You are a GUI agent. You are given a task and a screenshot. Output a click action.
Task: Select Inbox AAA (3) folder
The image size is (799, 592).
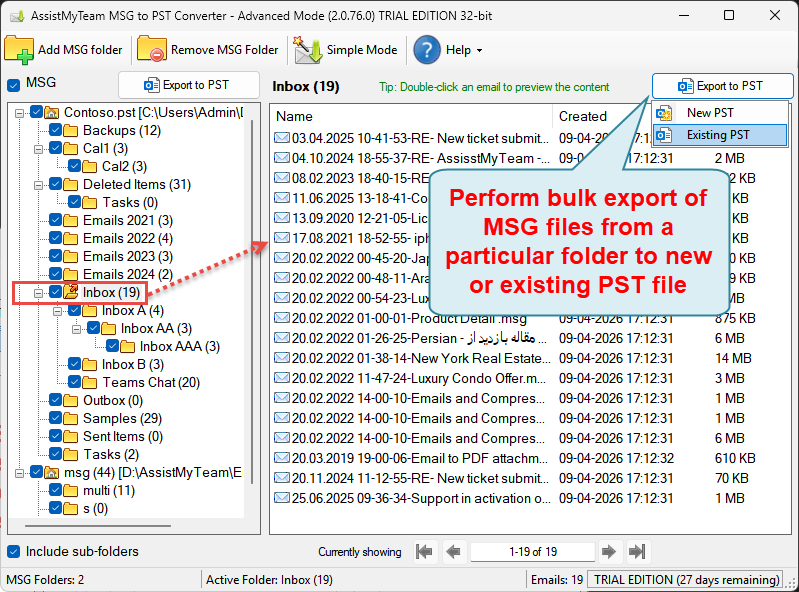pos(179,346)
